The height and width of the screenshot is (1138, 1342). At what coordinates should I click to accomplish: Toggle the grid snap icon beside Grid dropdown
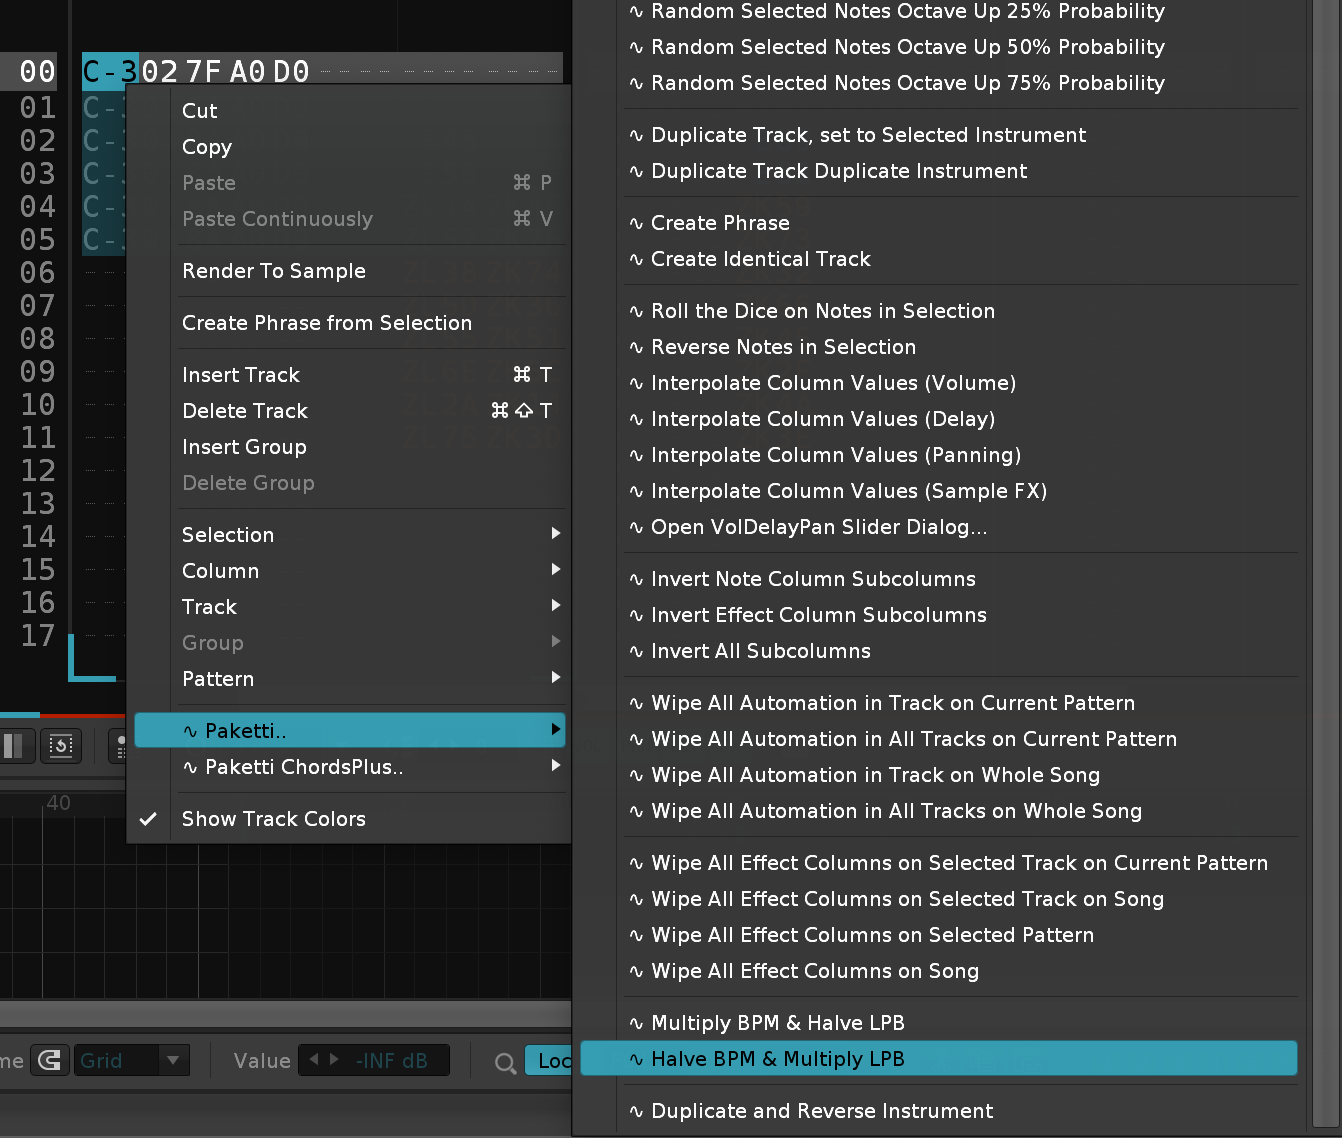coord(50,1060)
